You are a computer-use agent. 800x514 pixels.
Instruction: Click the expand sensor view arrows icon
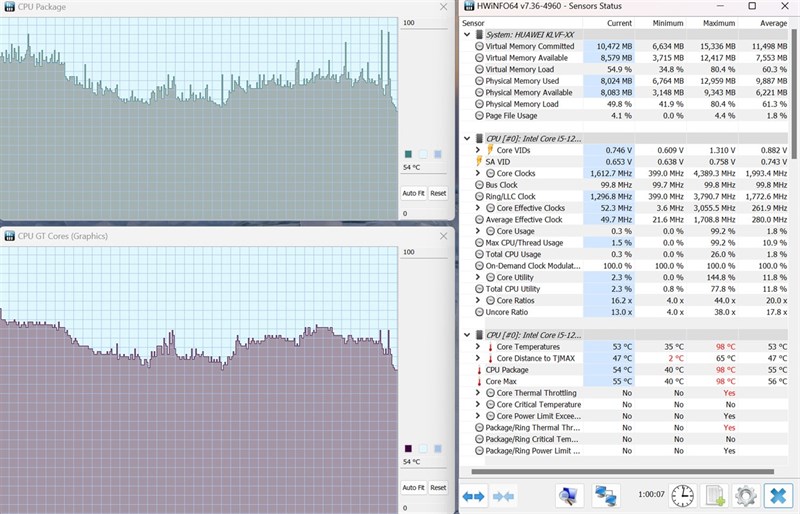(x=473, y=496)
